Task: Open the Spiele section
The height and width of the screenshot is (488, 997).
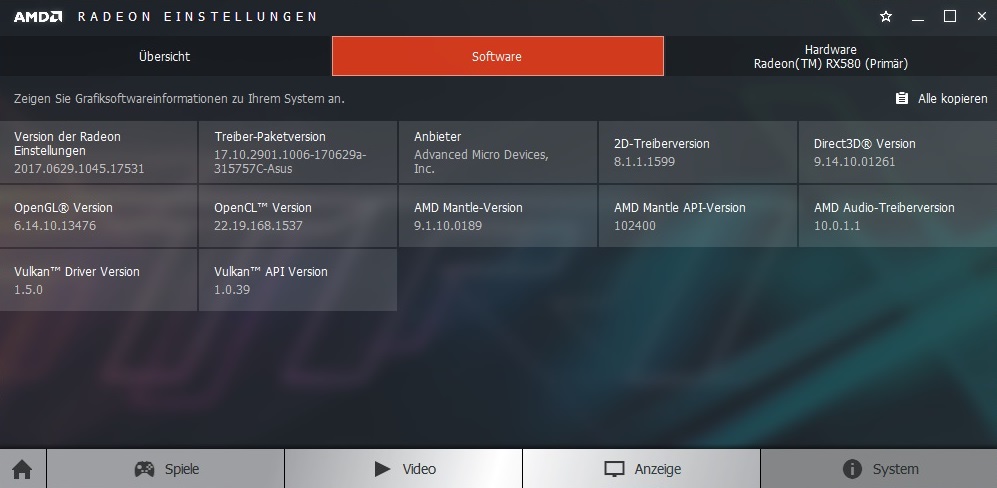Action: click(x=165, y=469)
